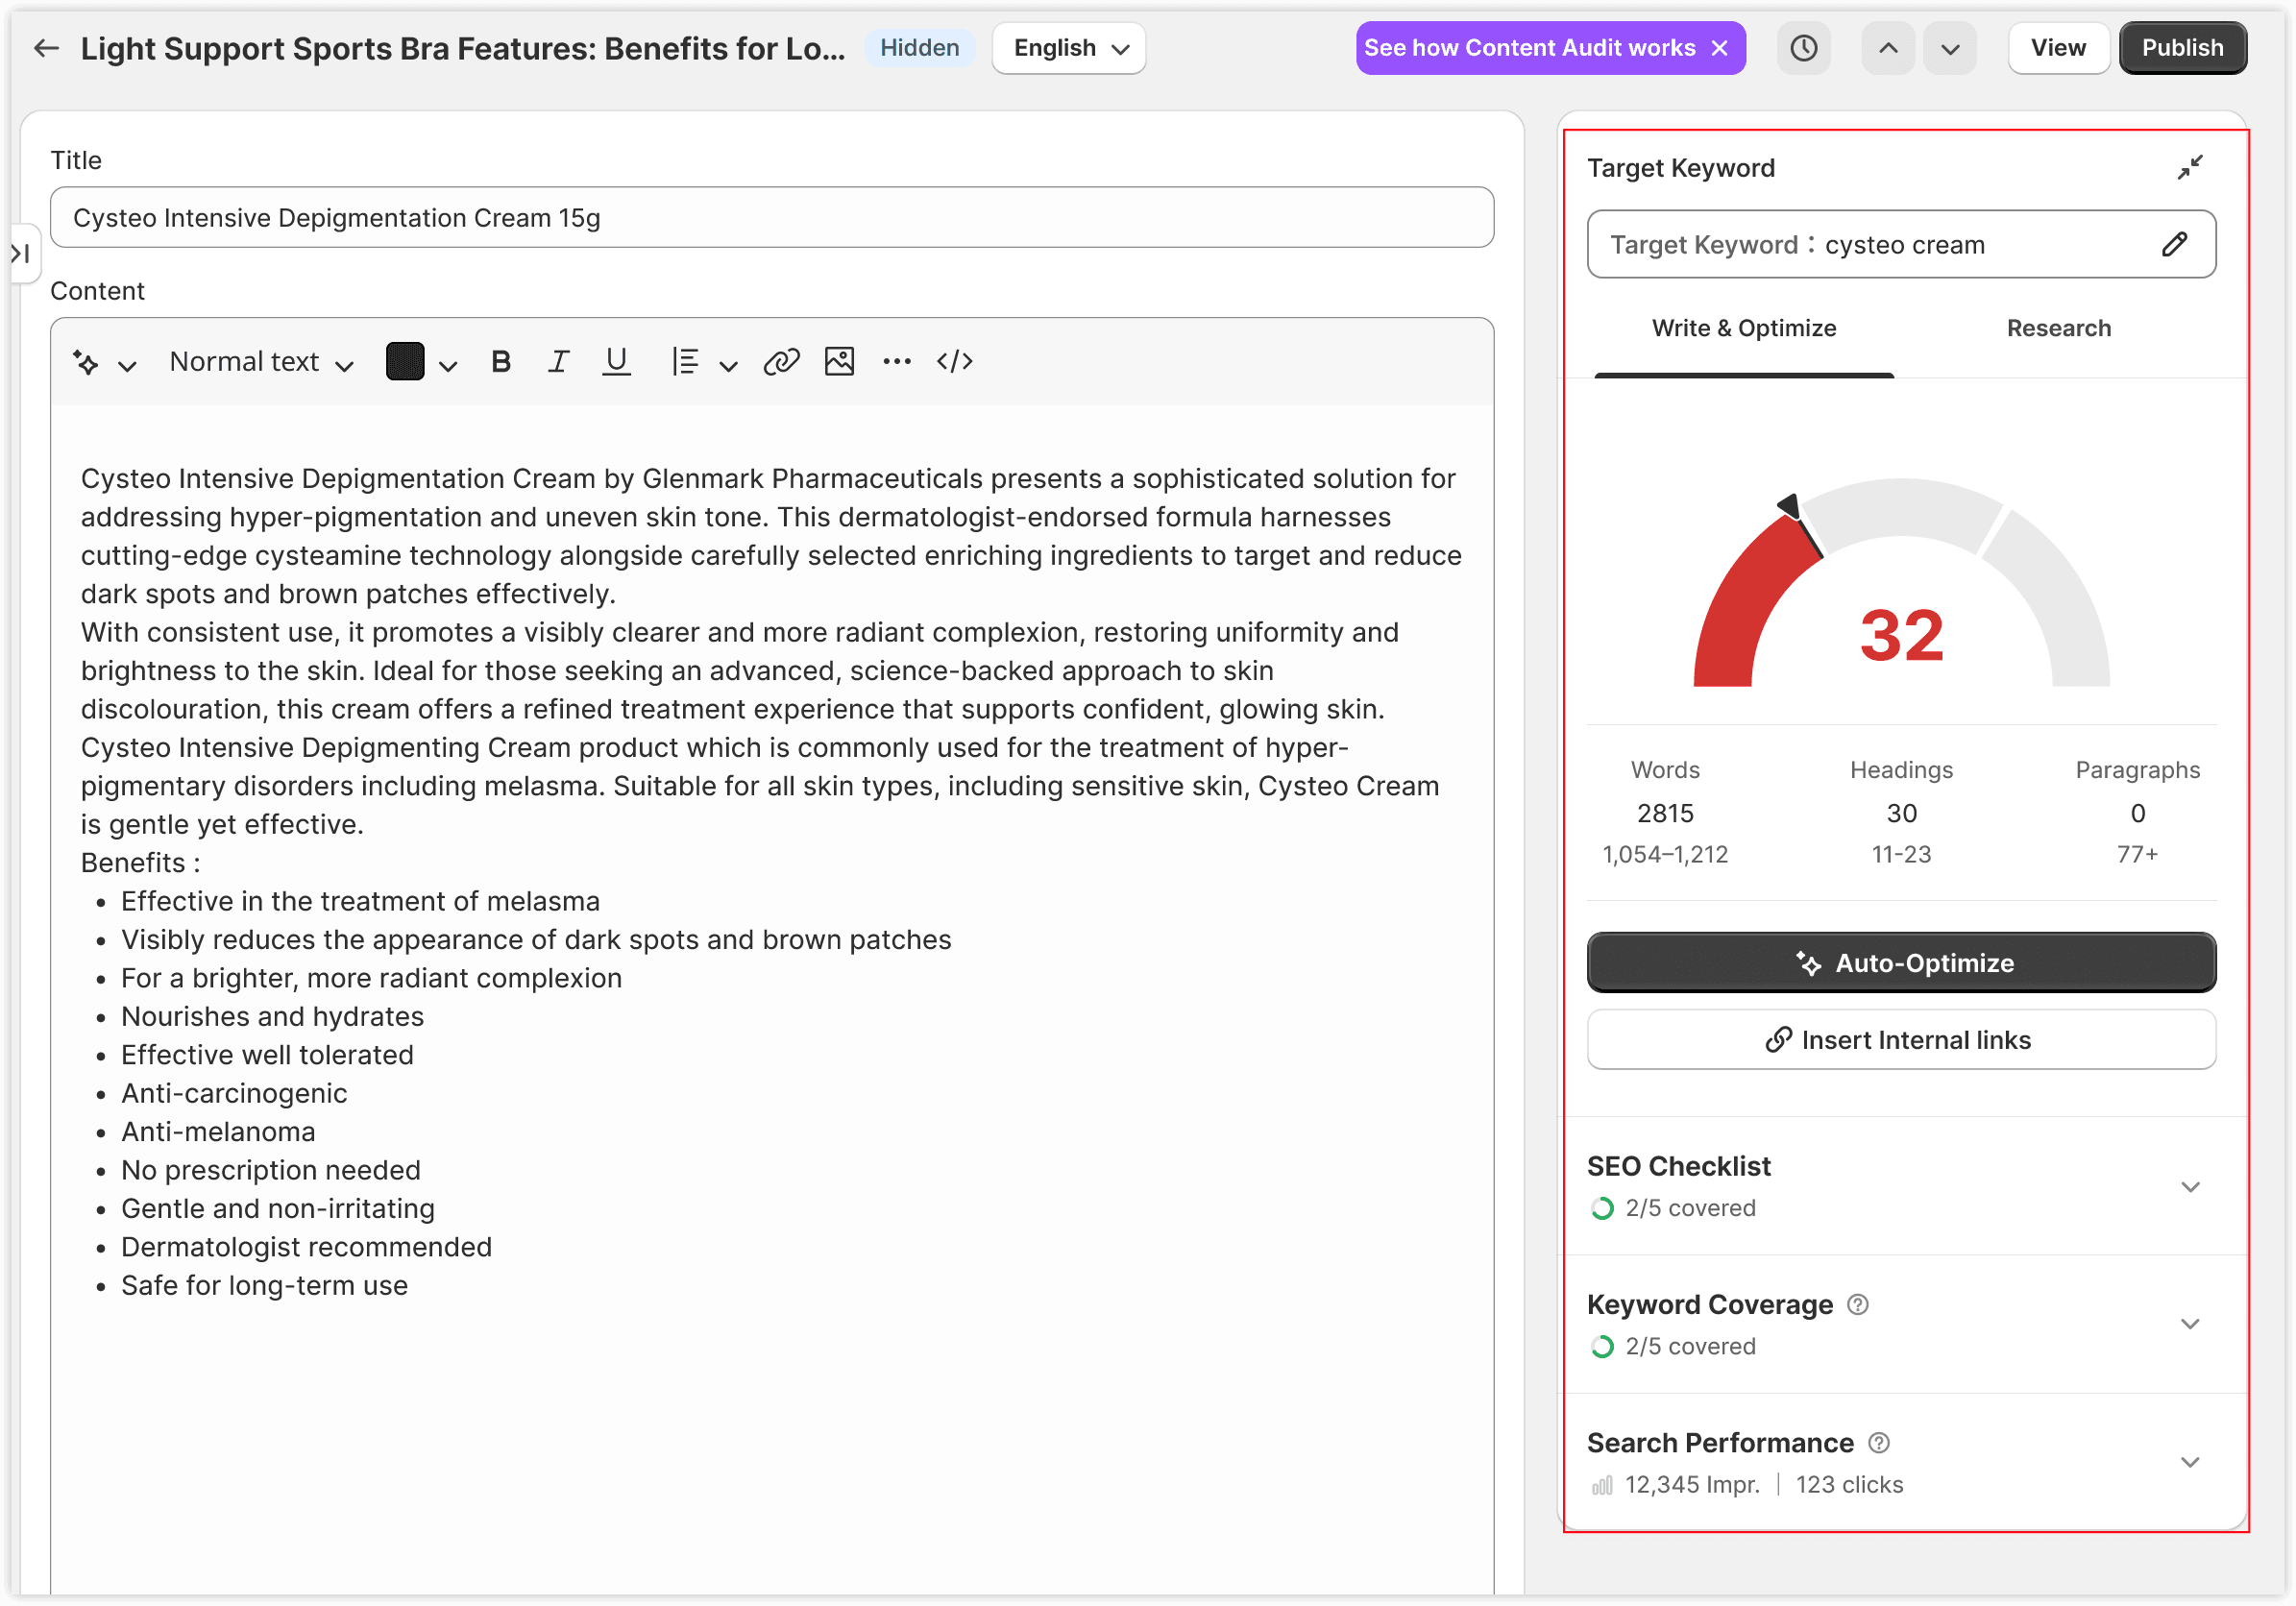Click bullet 'Effective well tolerated'

point(267,1055)
